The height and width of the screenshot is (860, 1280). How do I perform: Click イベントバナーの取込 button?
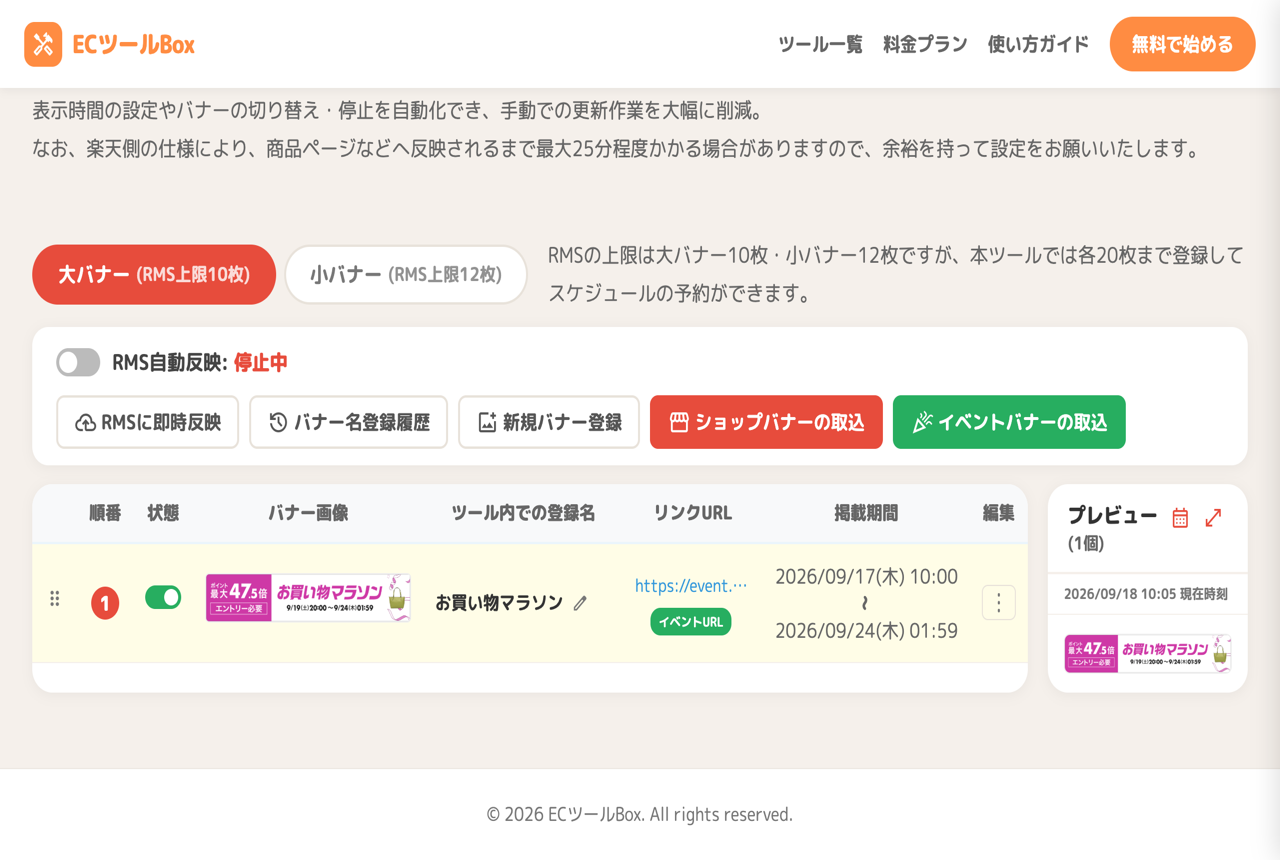(1009, 422)
